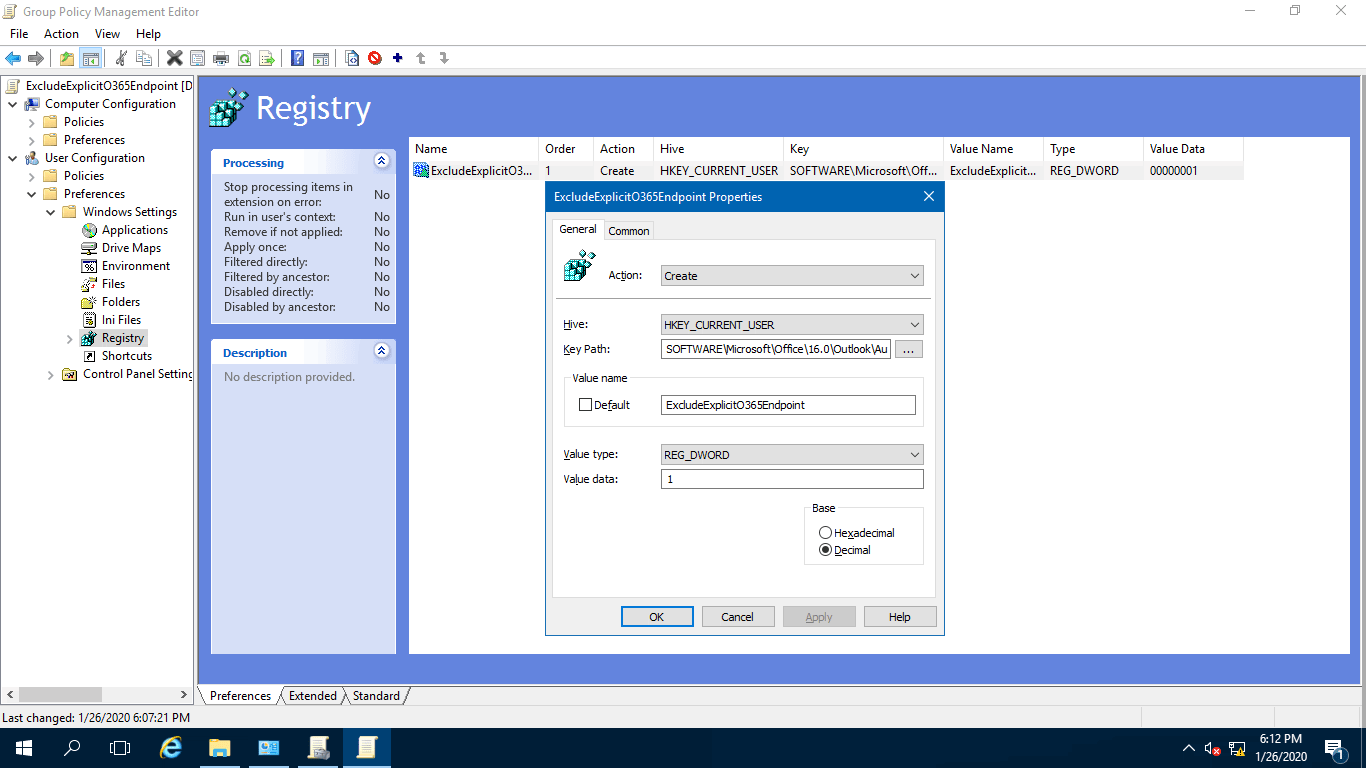Image resolution: width=1366 pixels, height=768 pixels.
Task: Switch to the Common tab
Action: coord(629,231)
